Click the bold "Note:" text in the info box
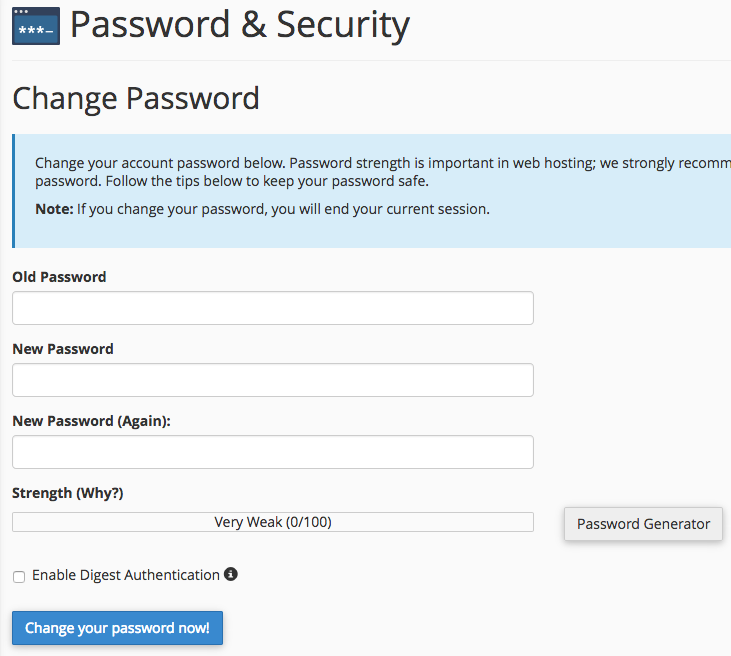The width and height of the screenshot is (731, 656). pos(54,209)
